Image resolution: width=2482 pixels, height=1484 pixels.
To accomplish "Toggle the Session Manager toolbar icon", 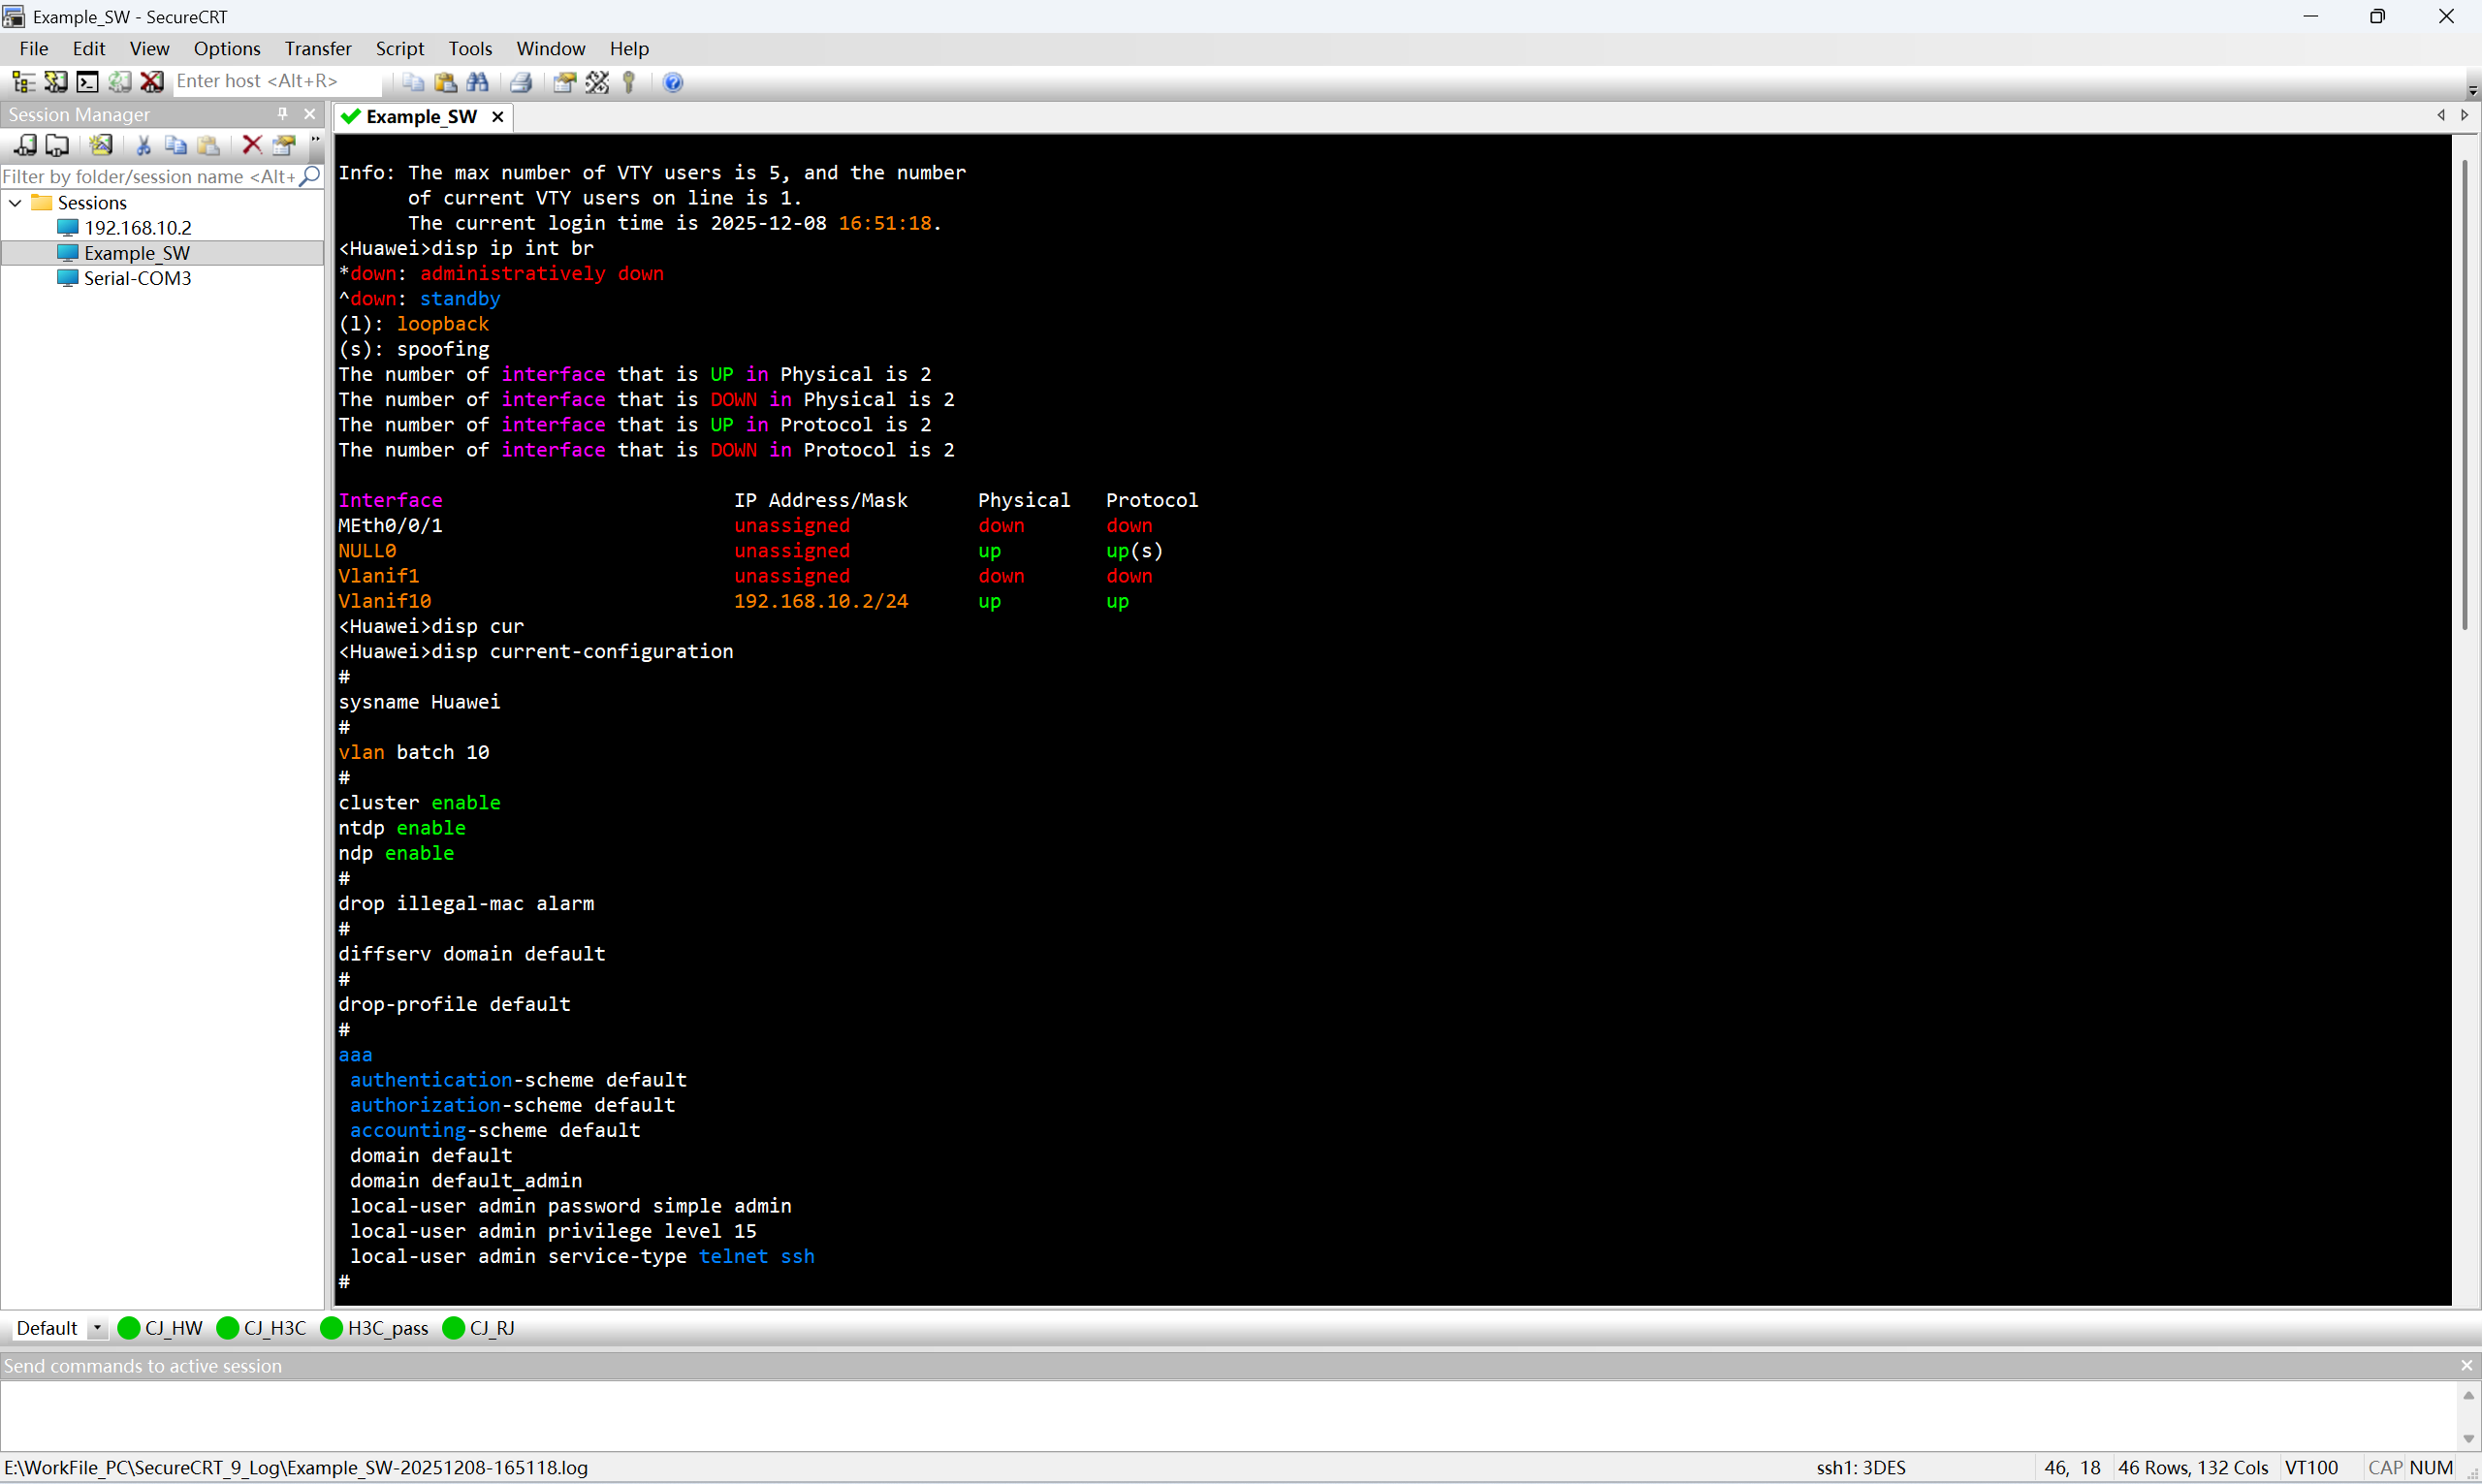I will coord(23,82).
